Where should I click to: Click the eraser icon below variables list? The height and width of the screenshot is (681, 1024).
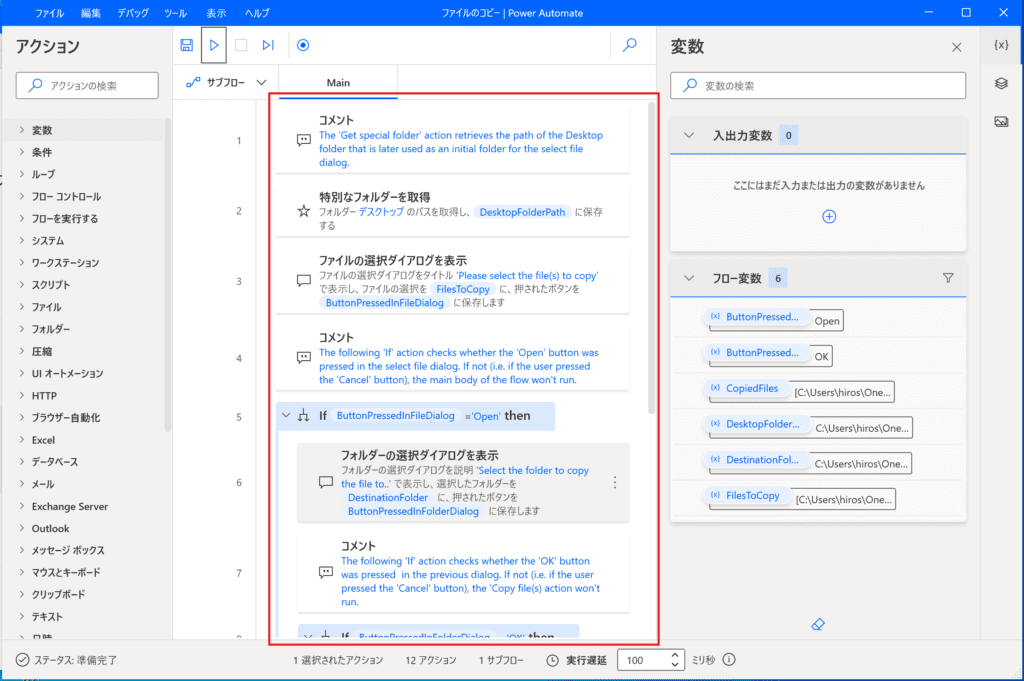tap(818, 624)
